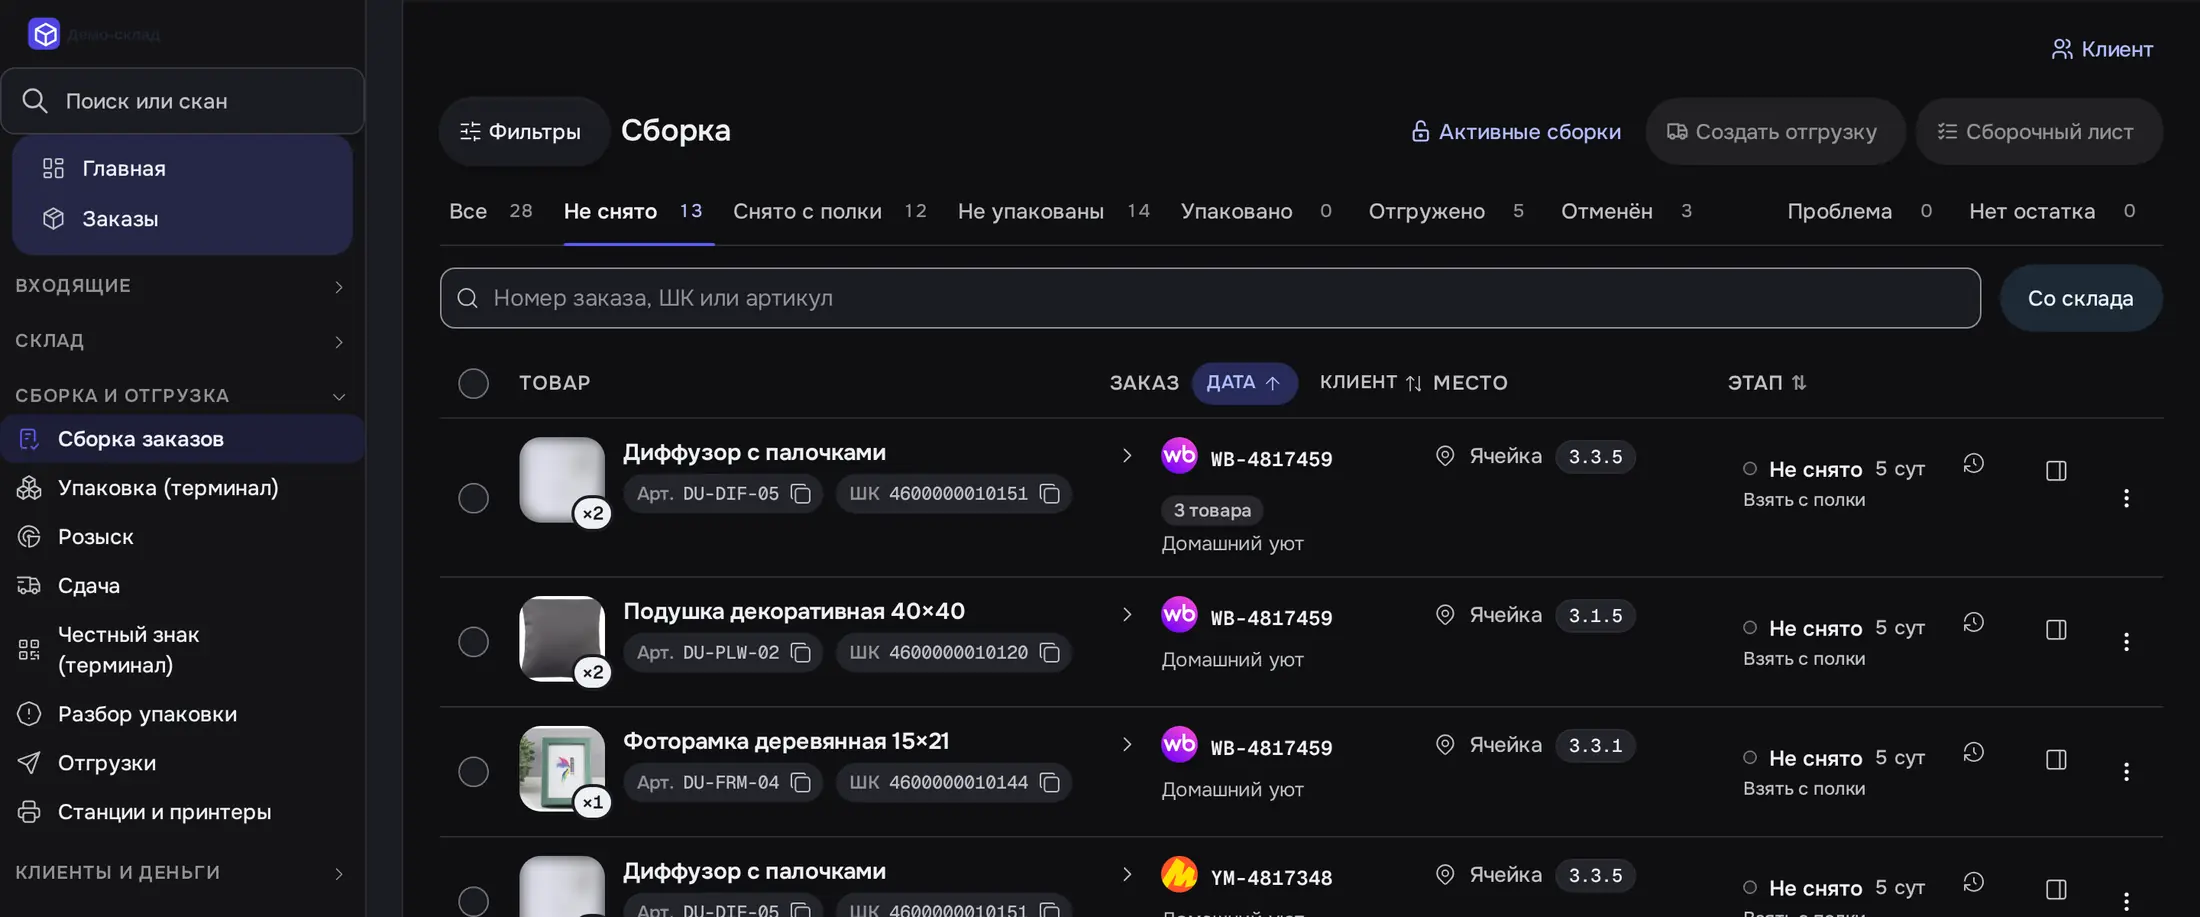Copy barcode 4600000010144
This screenshot has height=917, width=2200.
pyautogui.click(x=1050, y=783)
